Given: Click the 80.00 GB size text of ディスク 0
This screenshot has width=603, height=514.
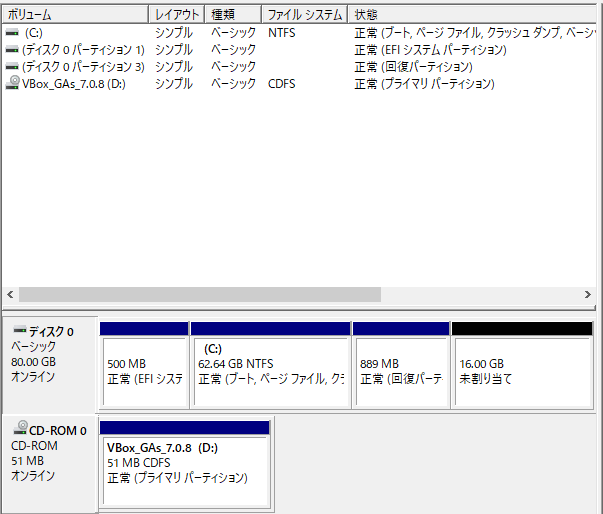Looking at the screenshot, I should click(33, 362).
